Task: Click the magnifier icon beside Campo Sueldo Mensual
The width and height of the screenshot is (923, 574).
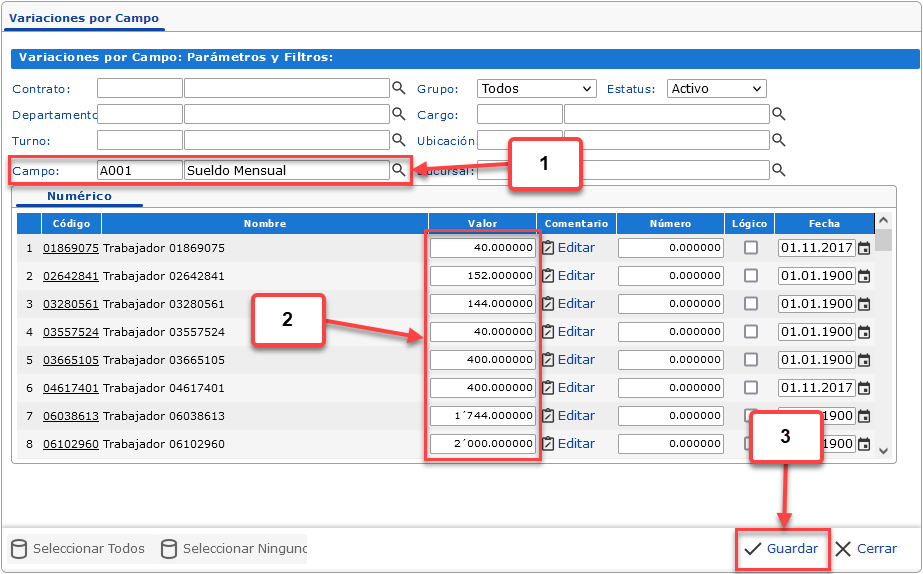Action: [x=398, y=171]
